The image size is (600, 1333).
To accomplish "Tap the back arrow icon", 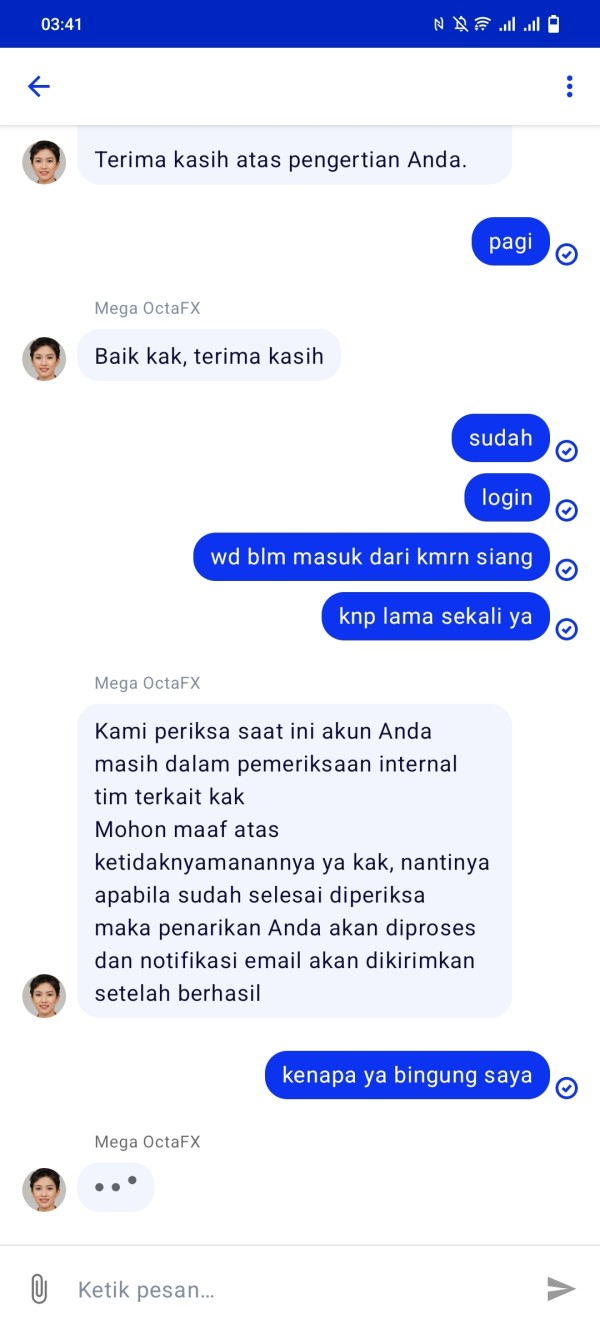I will point(39,86).
